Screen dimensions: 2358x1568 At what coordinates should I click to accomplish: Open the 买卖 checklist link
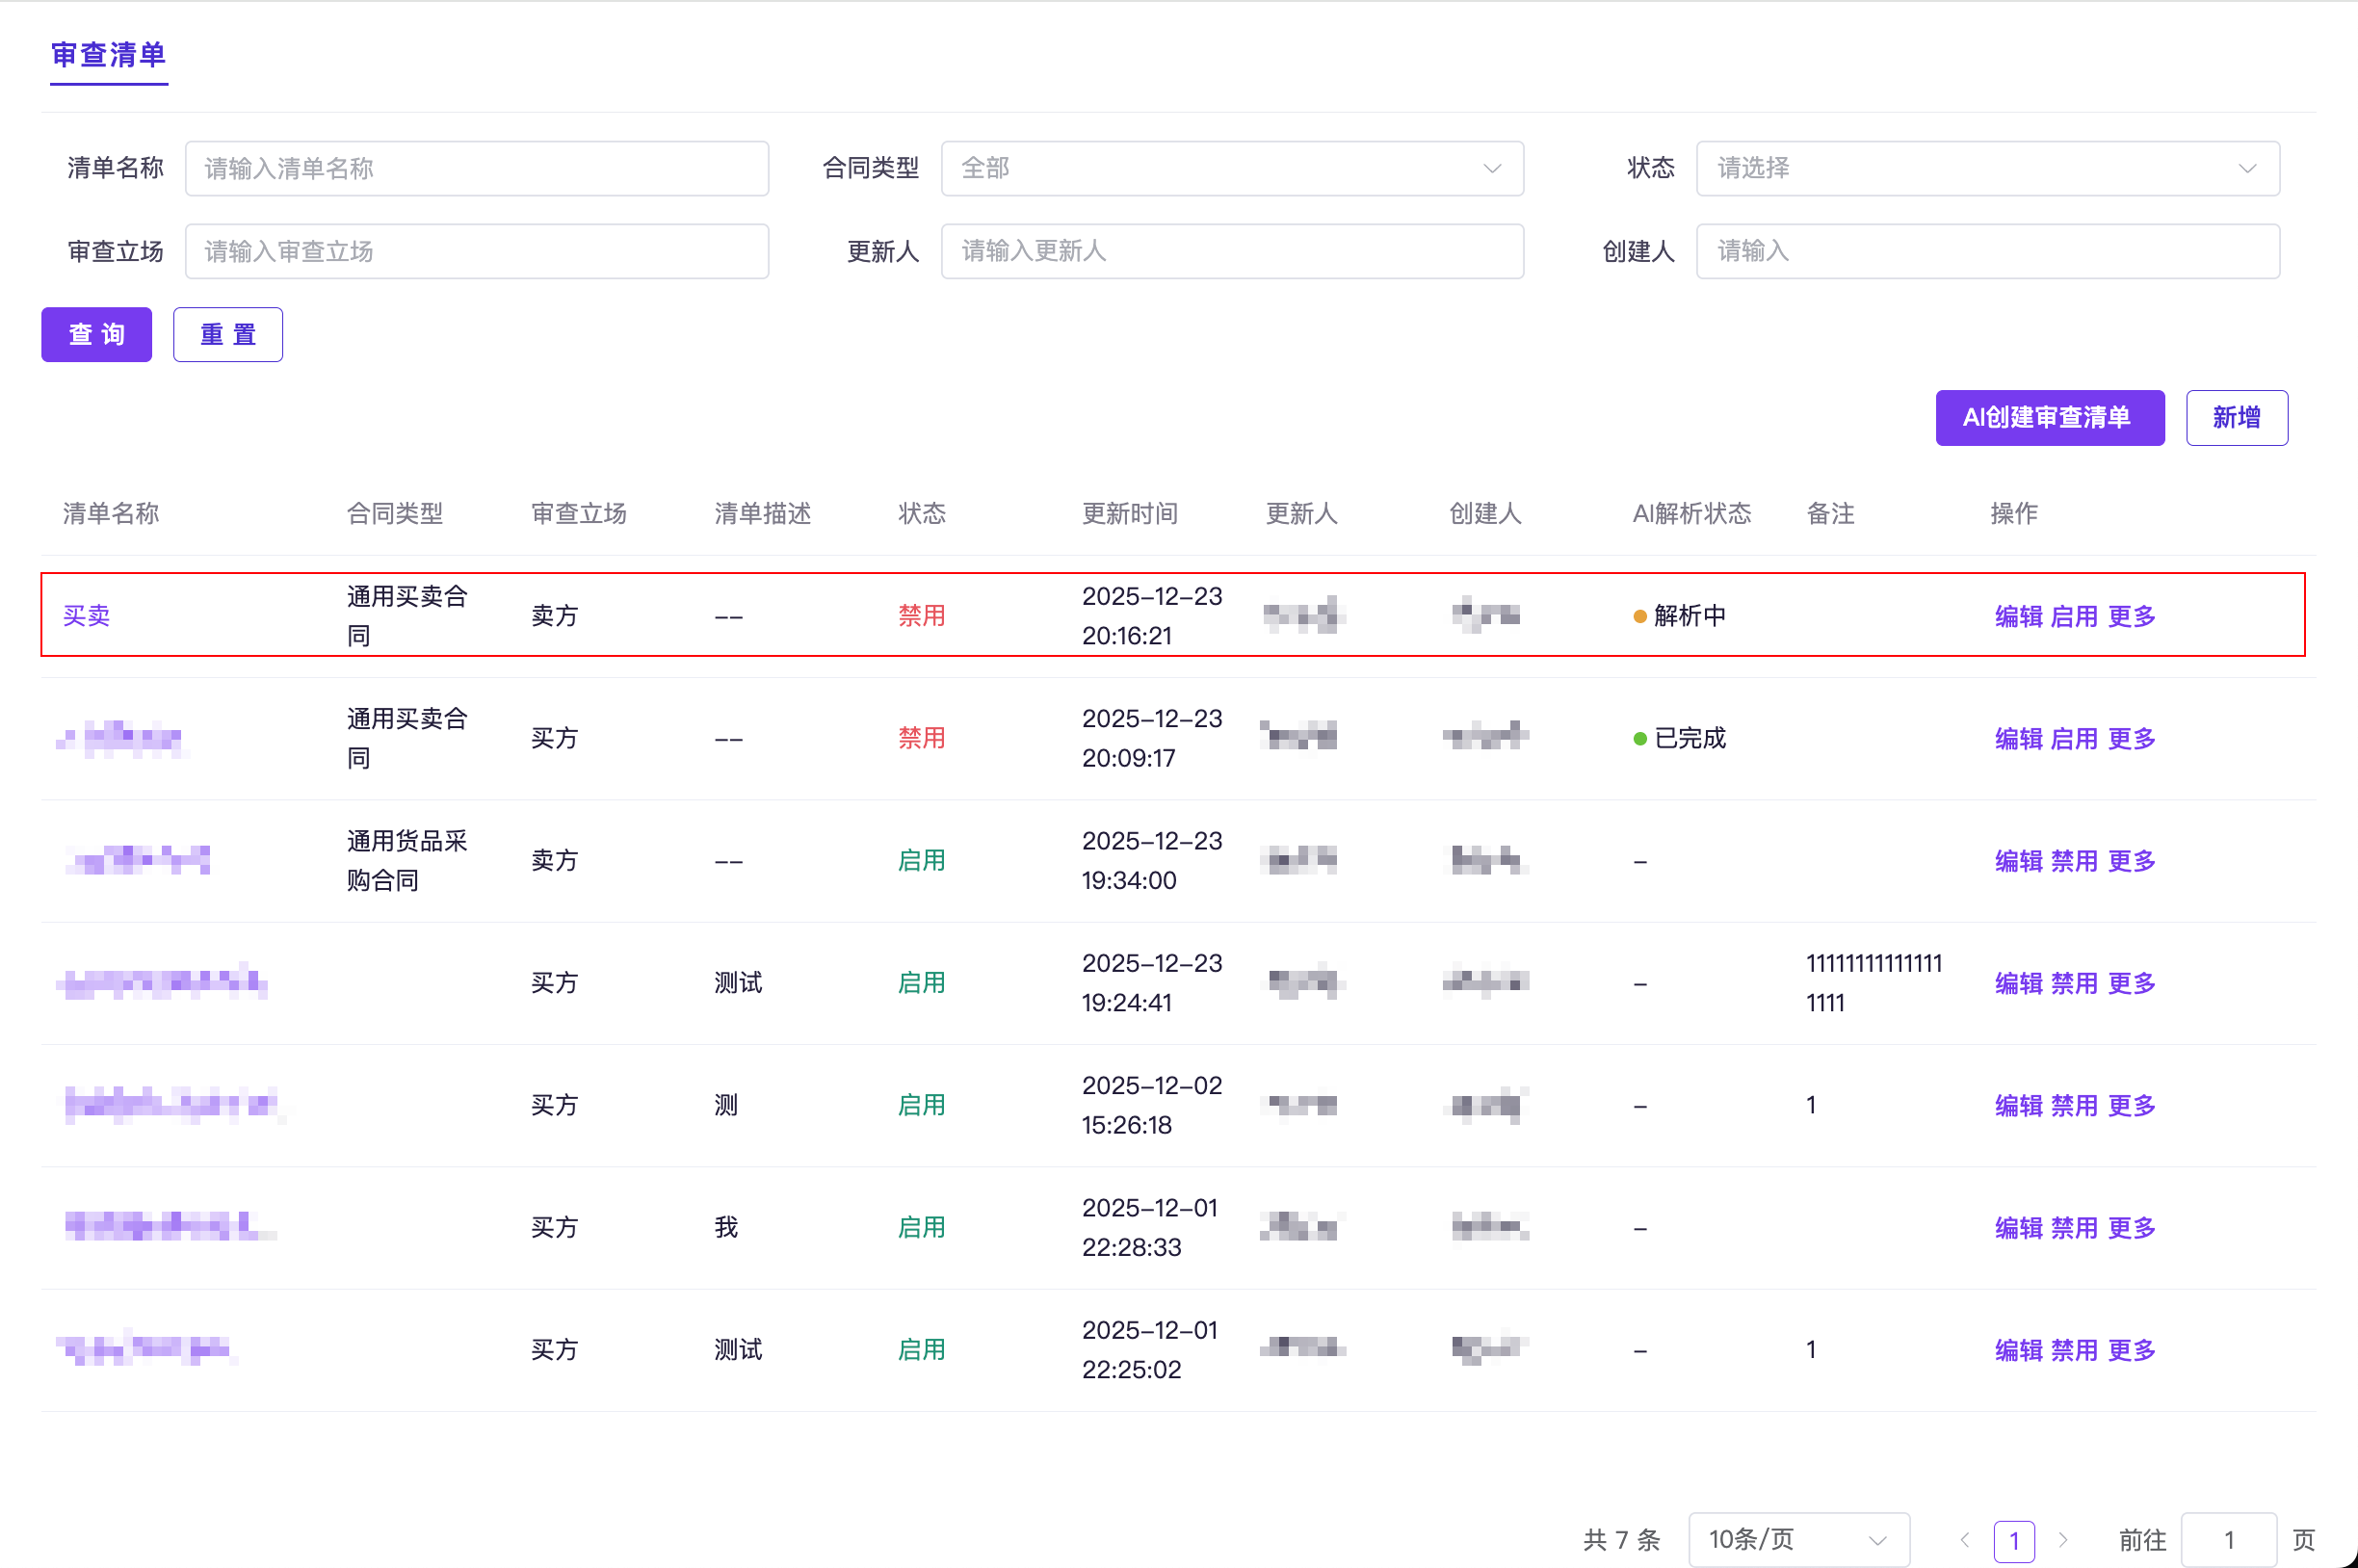(x=86, y=616)
